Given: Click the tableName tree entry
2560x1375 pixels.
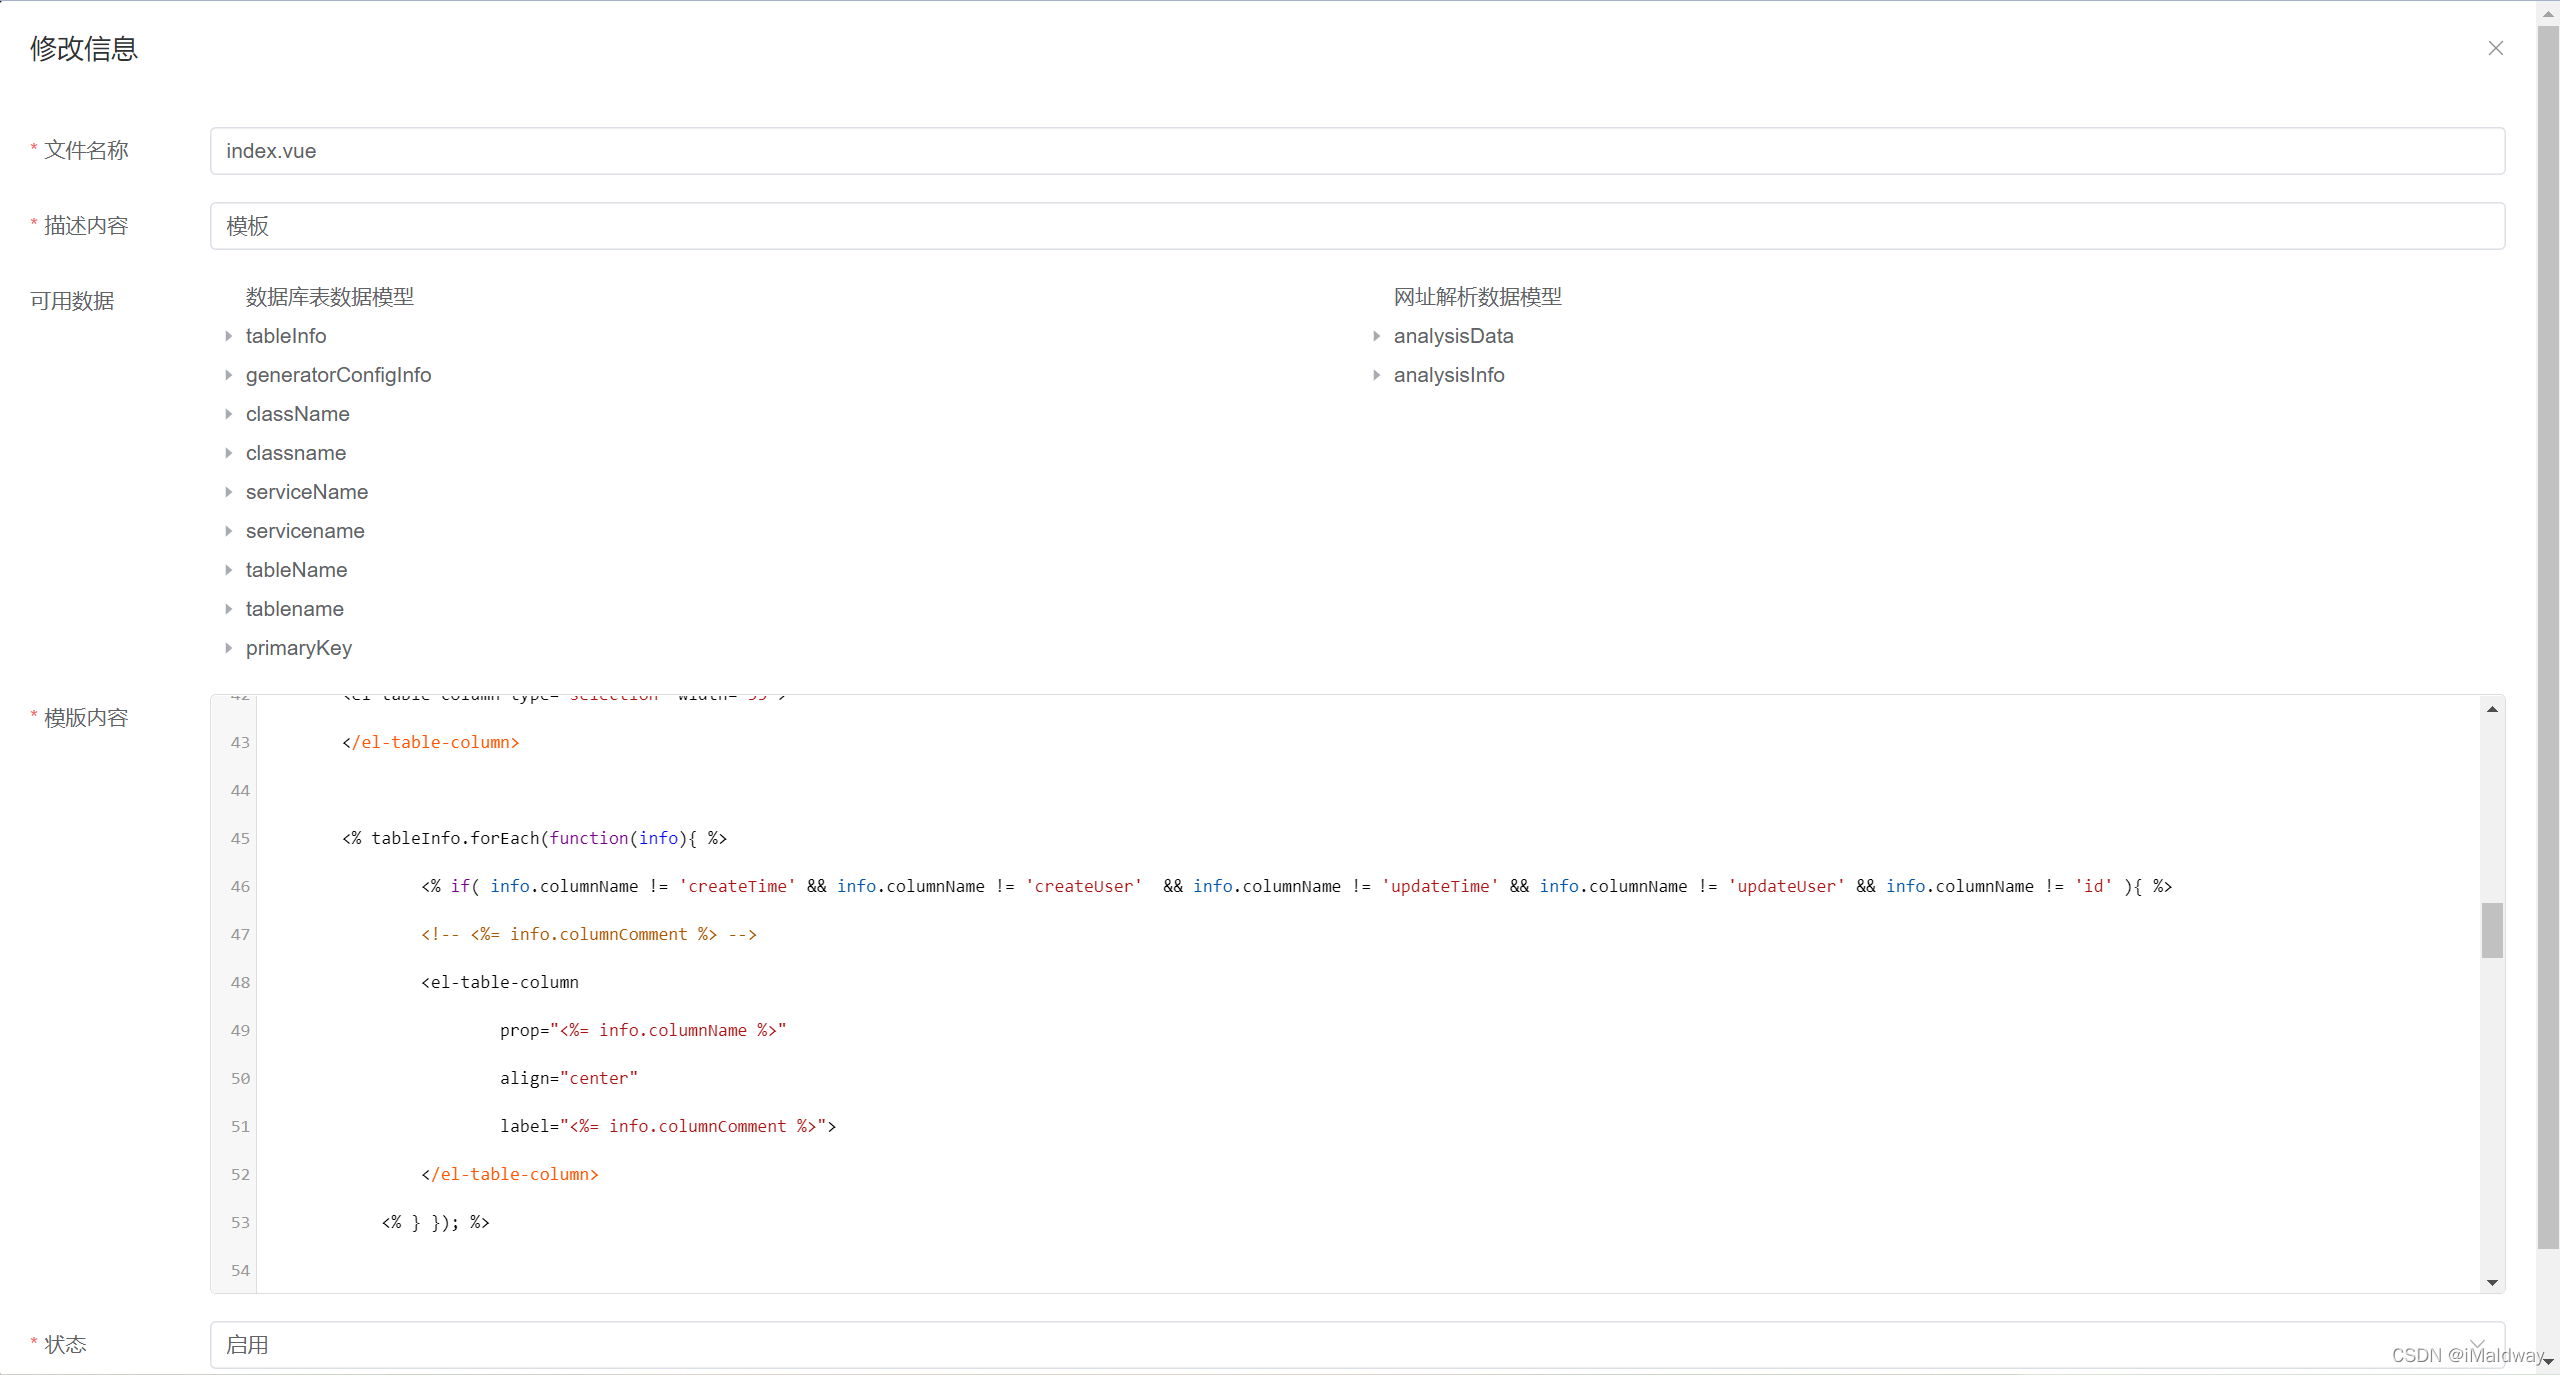Looking at the screenshot, I should point(297,570).
